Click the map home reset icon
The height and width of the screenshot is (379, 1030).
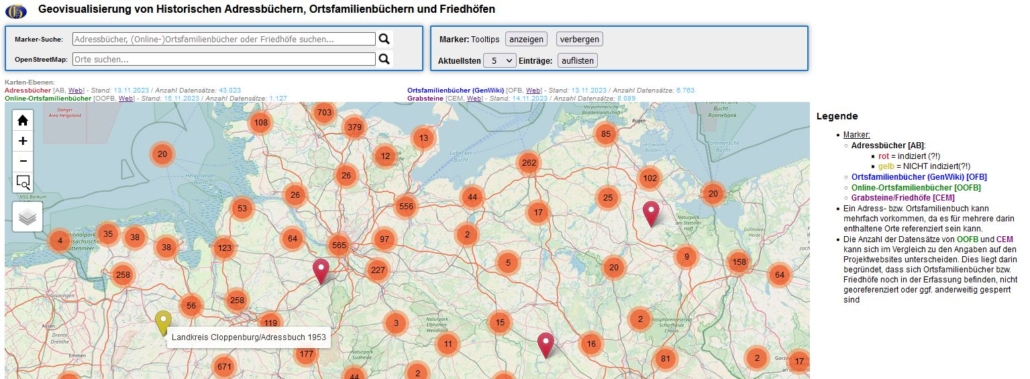tap(23, 120)
